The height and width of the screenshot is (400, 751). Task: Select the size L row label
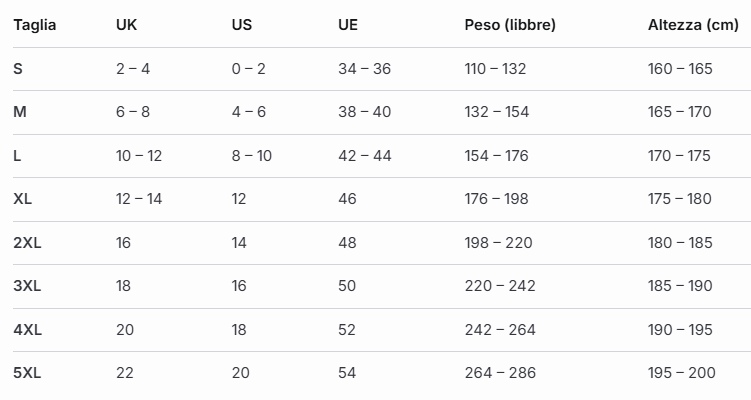coord(18,156)
